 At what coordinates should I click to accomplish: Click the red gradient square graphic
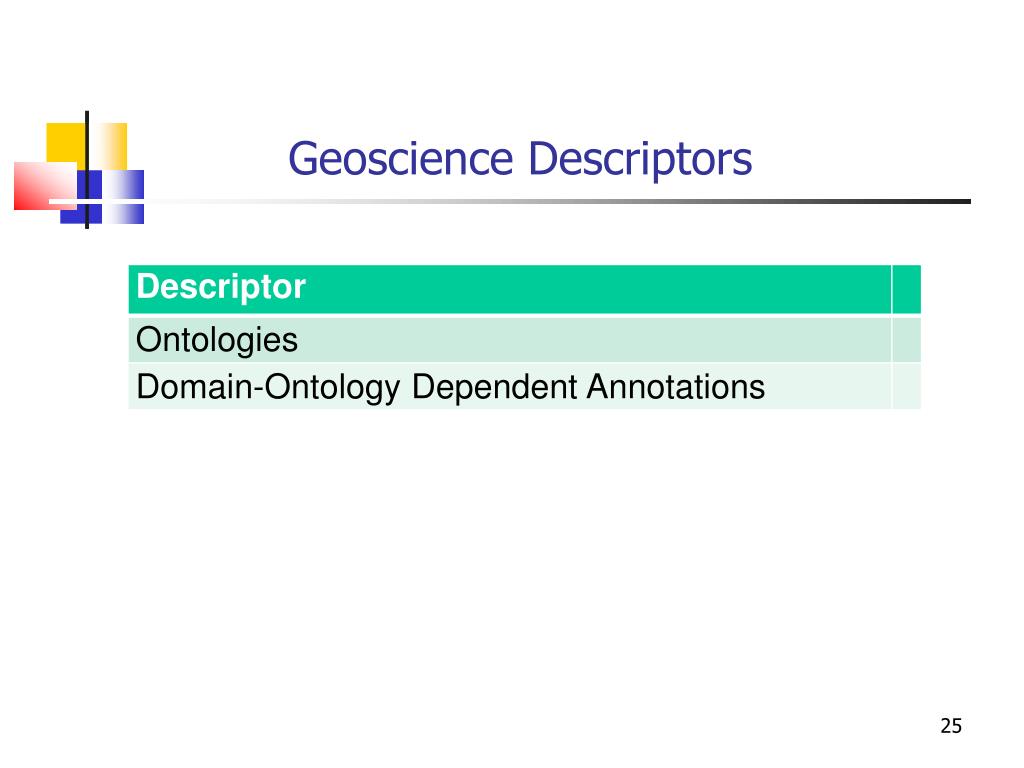click(x=44, y=186)
